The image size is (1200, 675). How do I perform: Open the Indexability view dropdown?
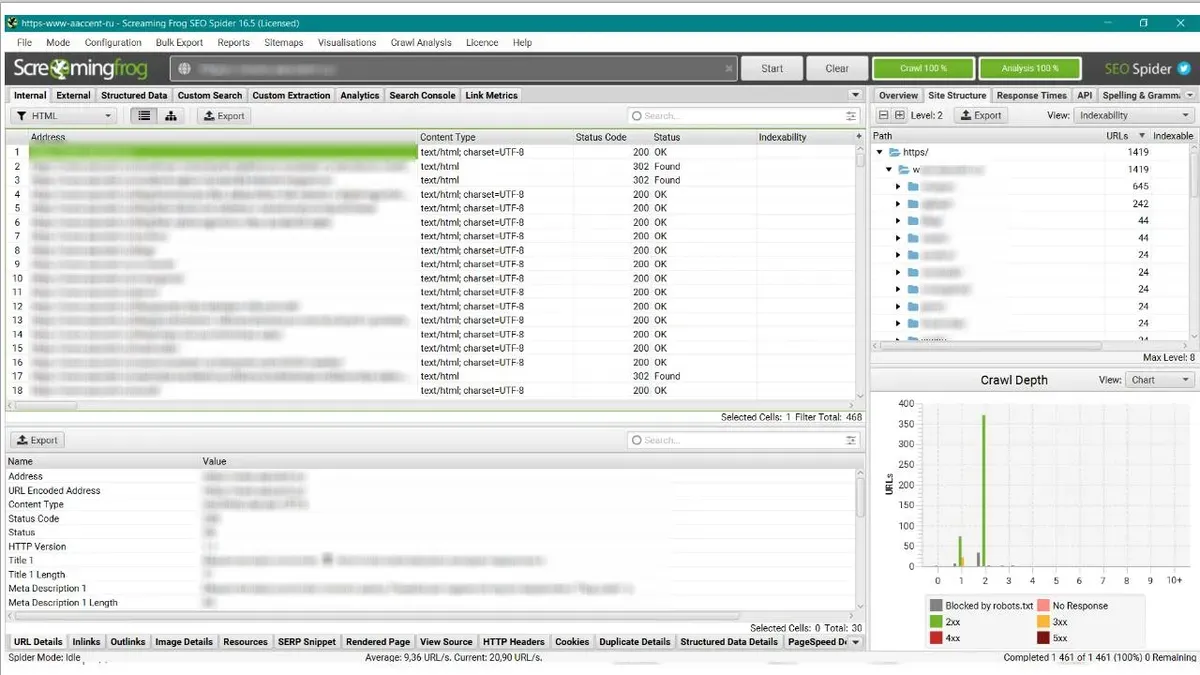pyautogui.click(x=1135, y=116)
